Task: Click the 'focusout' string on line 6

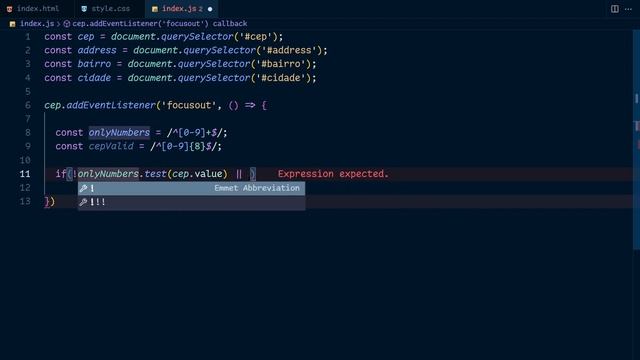Action: [189, 105]
